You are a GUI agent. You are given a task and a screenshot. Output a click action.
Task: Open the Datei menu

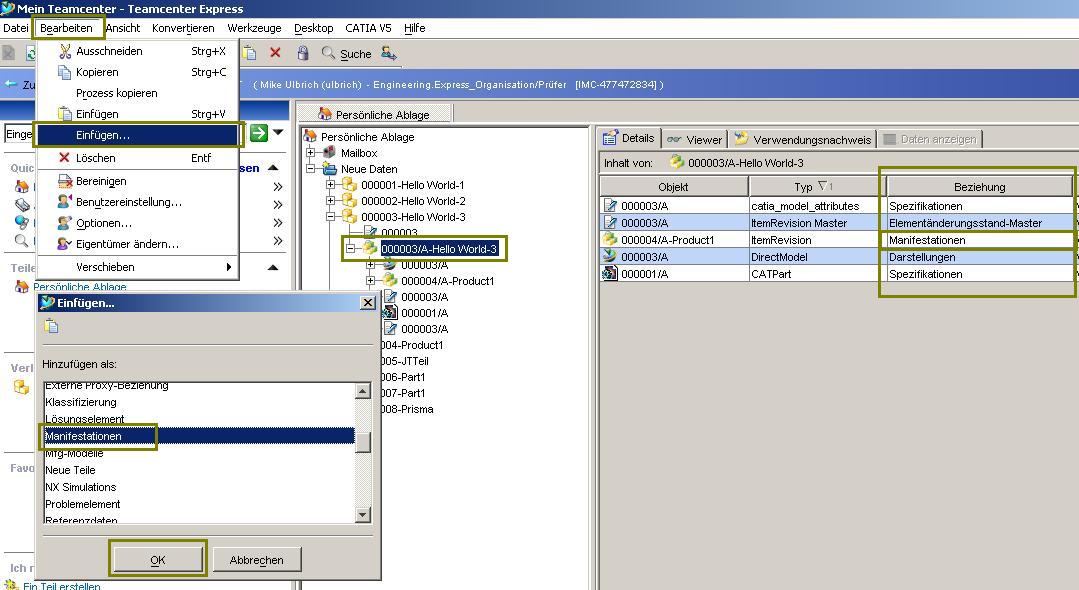[16, 28]
